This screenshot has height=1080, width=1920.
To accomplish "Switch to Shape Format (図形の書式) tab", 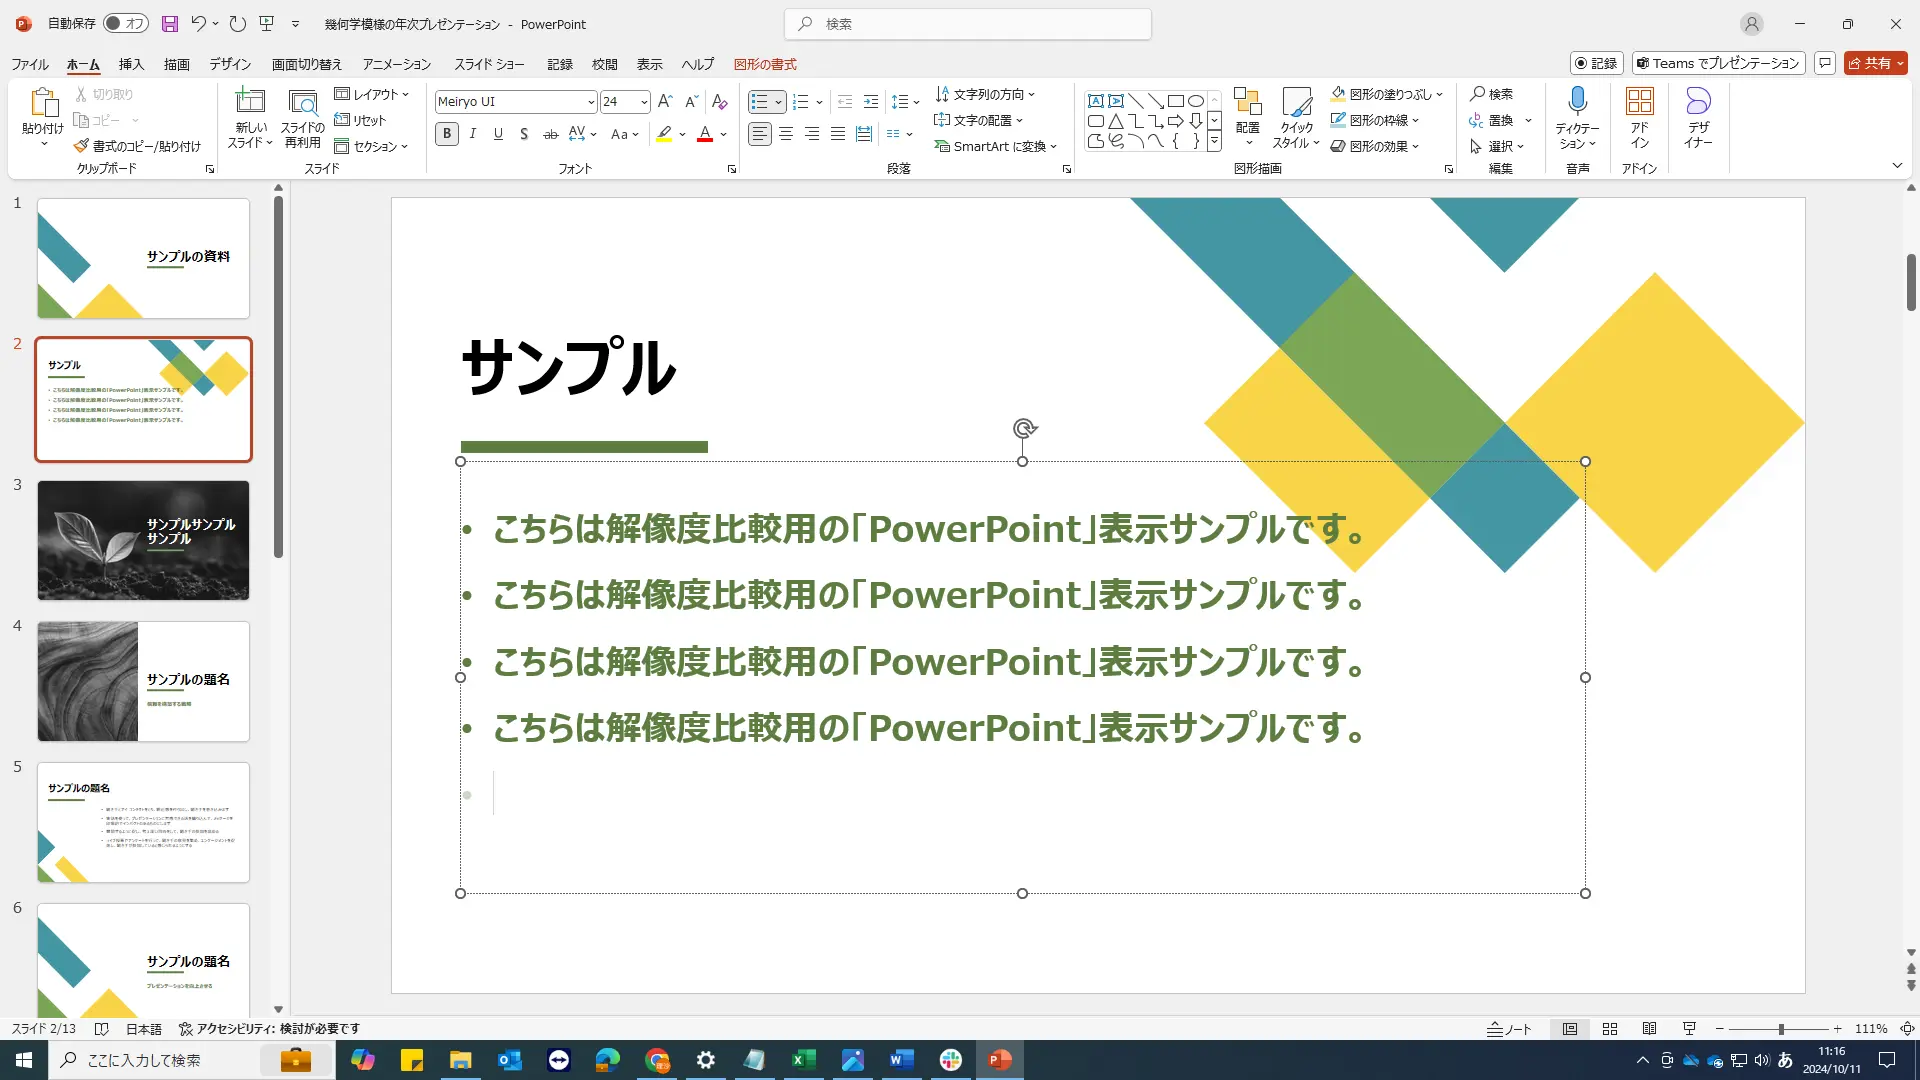I will pos(765,64).
